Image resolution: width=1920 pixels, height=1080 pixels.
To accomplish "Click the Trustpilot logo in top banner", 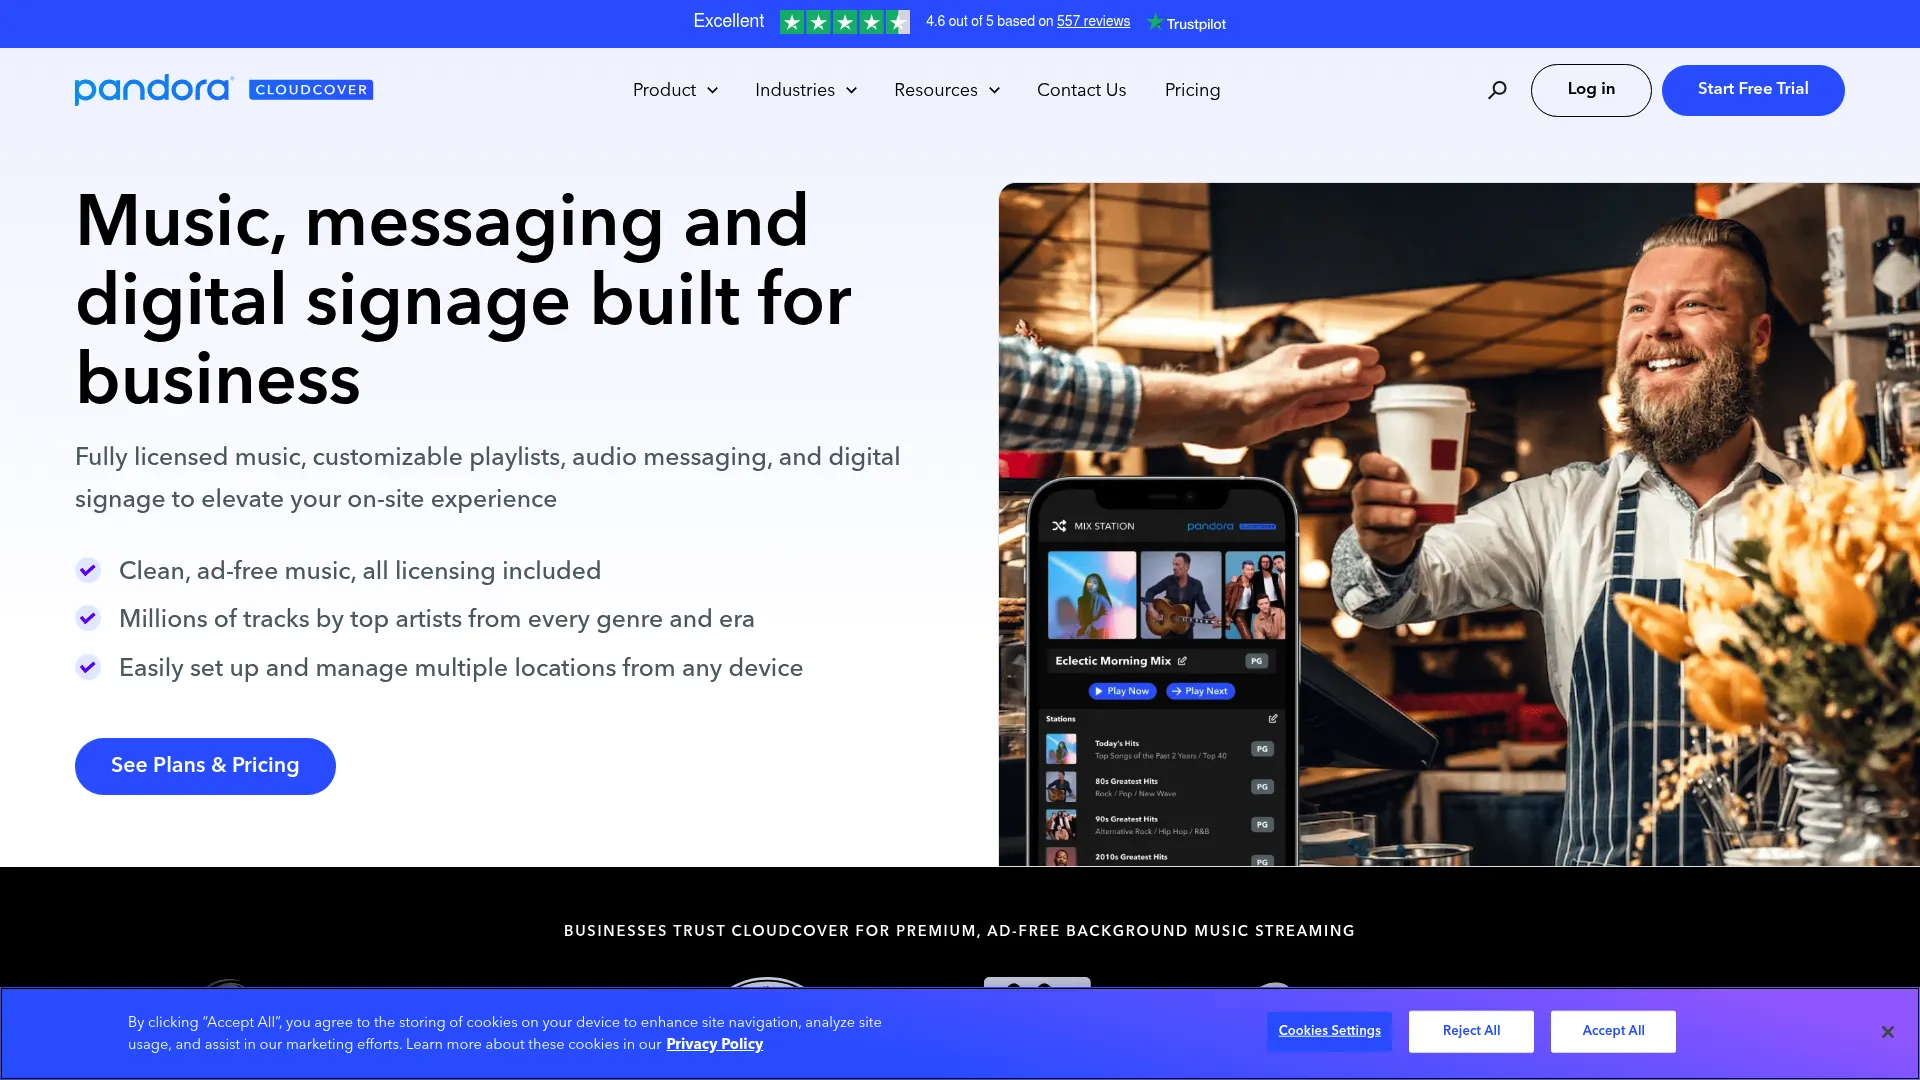I will pos(1186,23).
